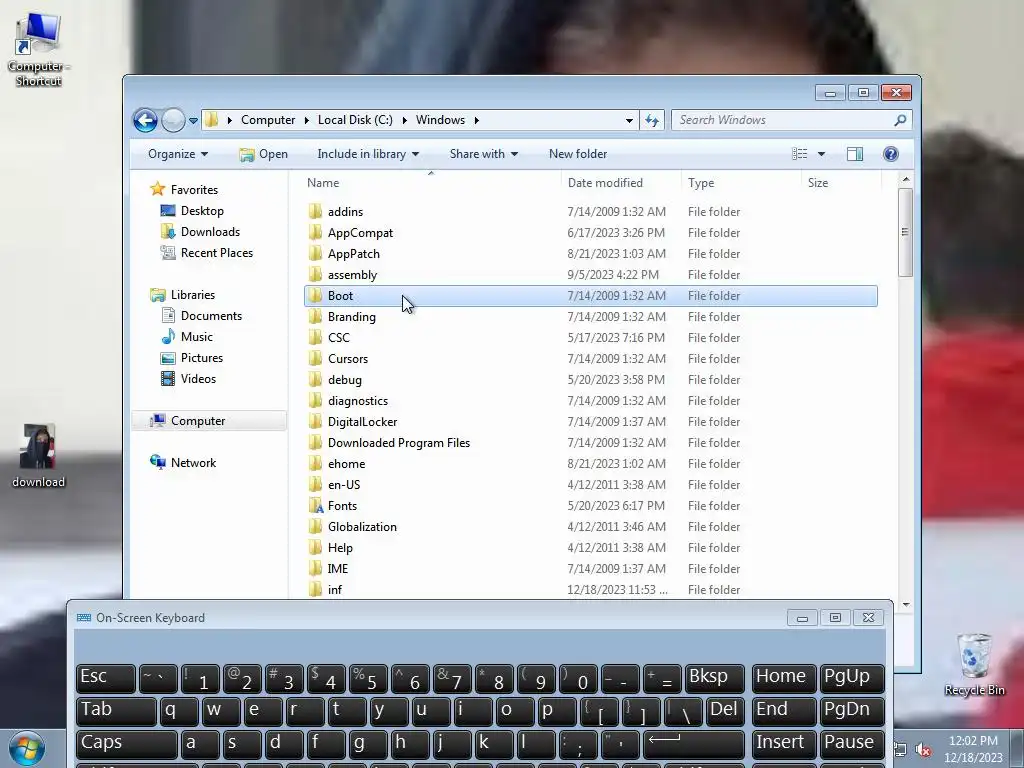
Task: Click the Open toolbar button
Action: (x=264, y=154)
